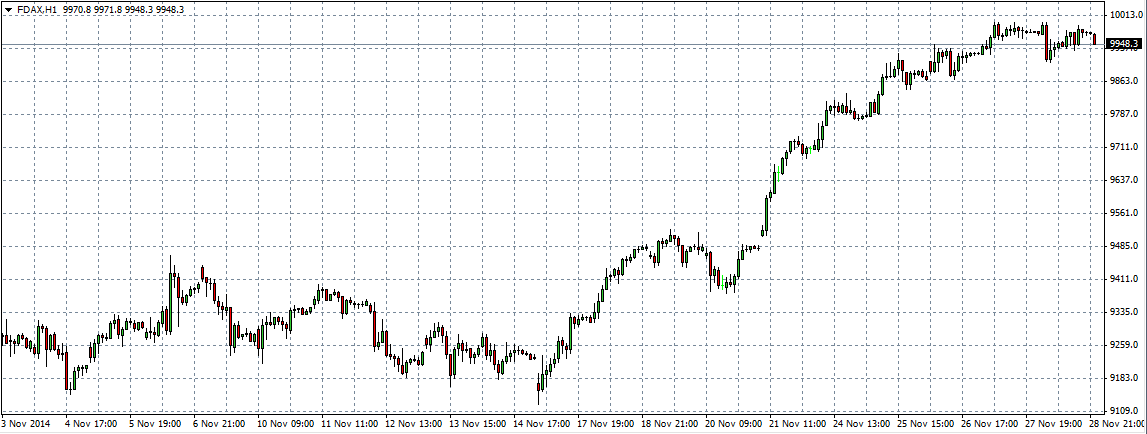The height and width of the screenshot is (434, 1147).
Task: Click the 10 Nov 09:00 time marker
Action: coord(285,424)
